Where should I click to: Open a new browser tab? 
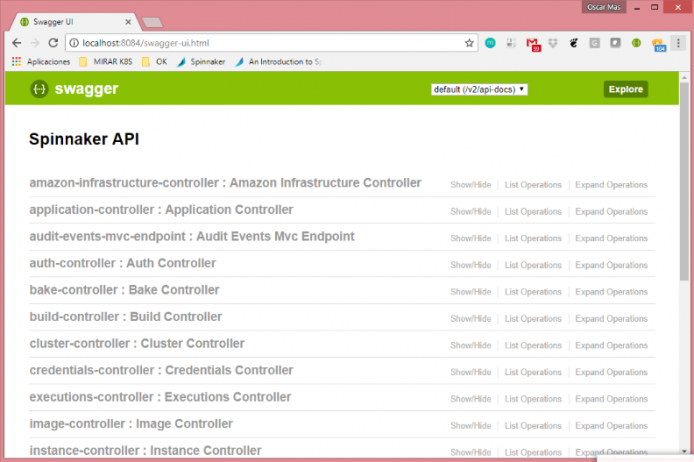point(152,22)
